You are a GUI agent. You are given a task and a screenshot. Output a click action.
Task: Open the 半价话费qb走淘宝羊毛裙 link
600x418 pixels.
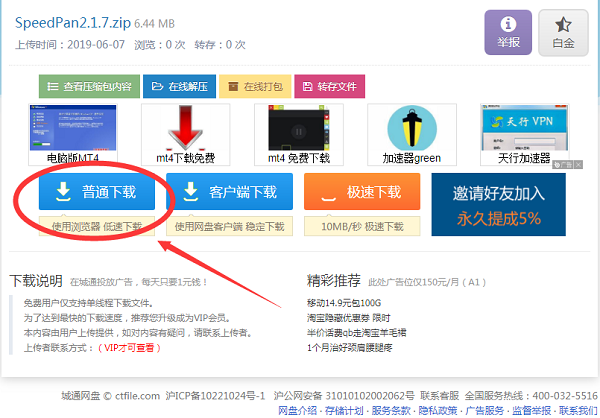357,333
